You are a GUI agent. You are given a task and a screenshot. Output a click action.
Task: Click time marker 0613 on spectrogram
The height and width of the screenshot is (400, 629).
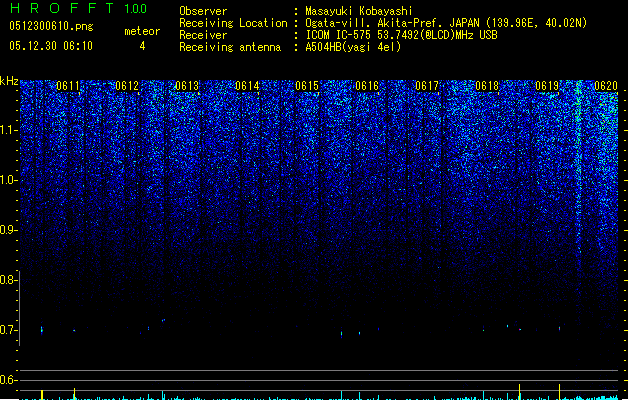[187, 86]
